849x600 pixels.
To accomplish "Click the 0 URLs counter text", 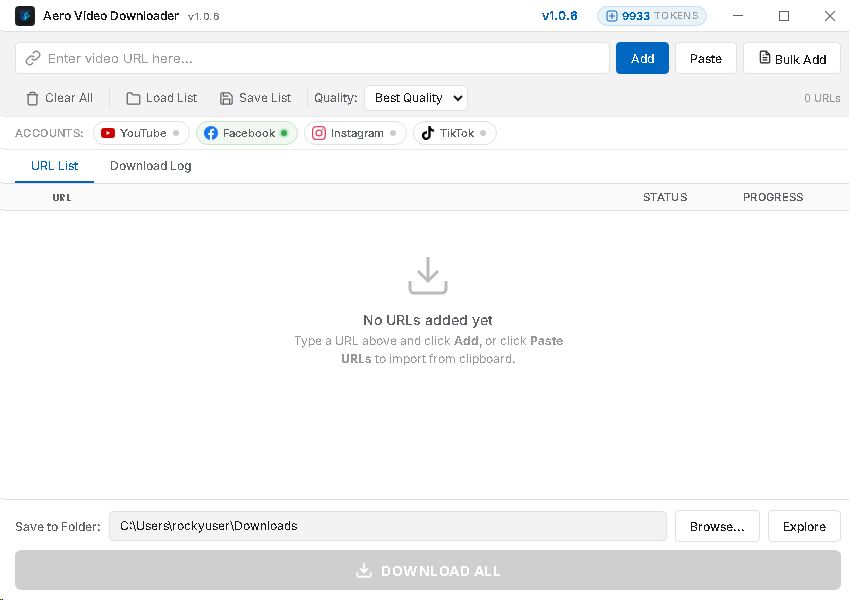I will click(x=822, y=98).
